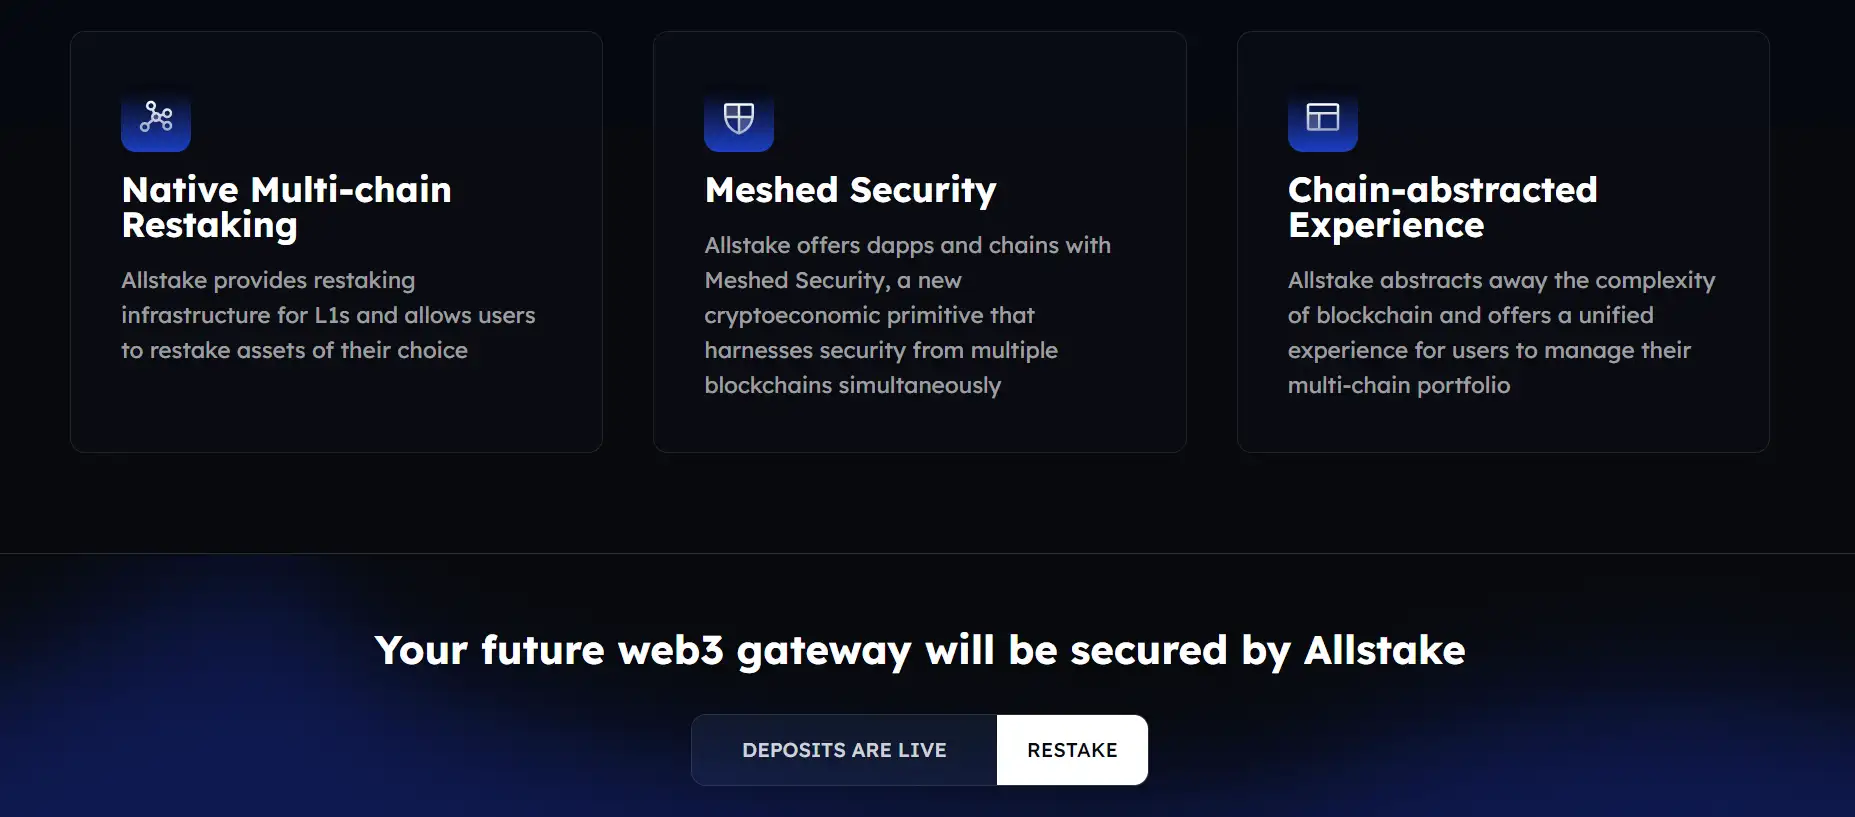This screenshot has height=817, width=1855.
Task: Click 'blockchains simultaneously' in Meshed Security card
Action: point(852,385)
